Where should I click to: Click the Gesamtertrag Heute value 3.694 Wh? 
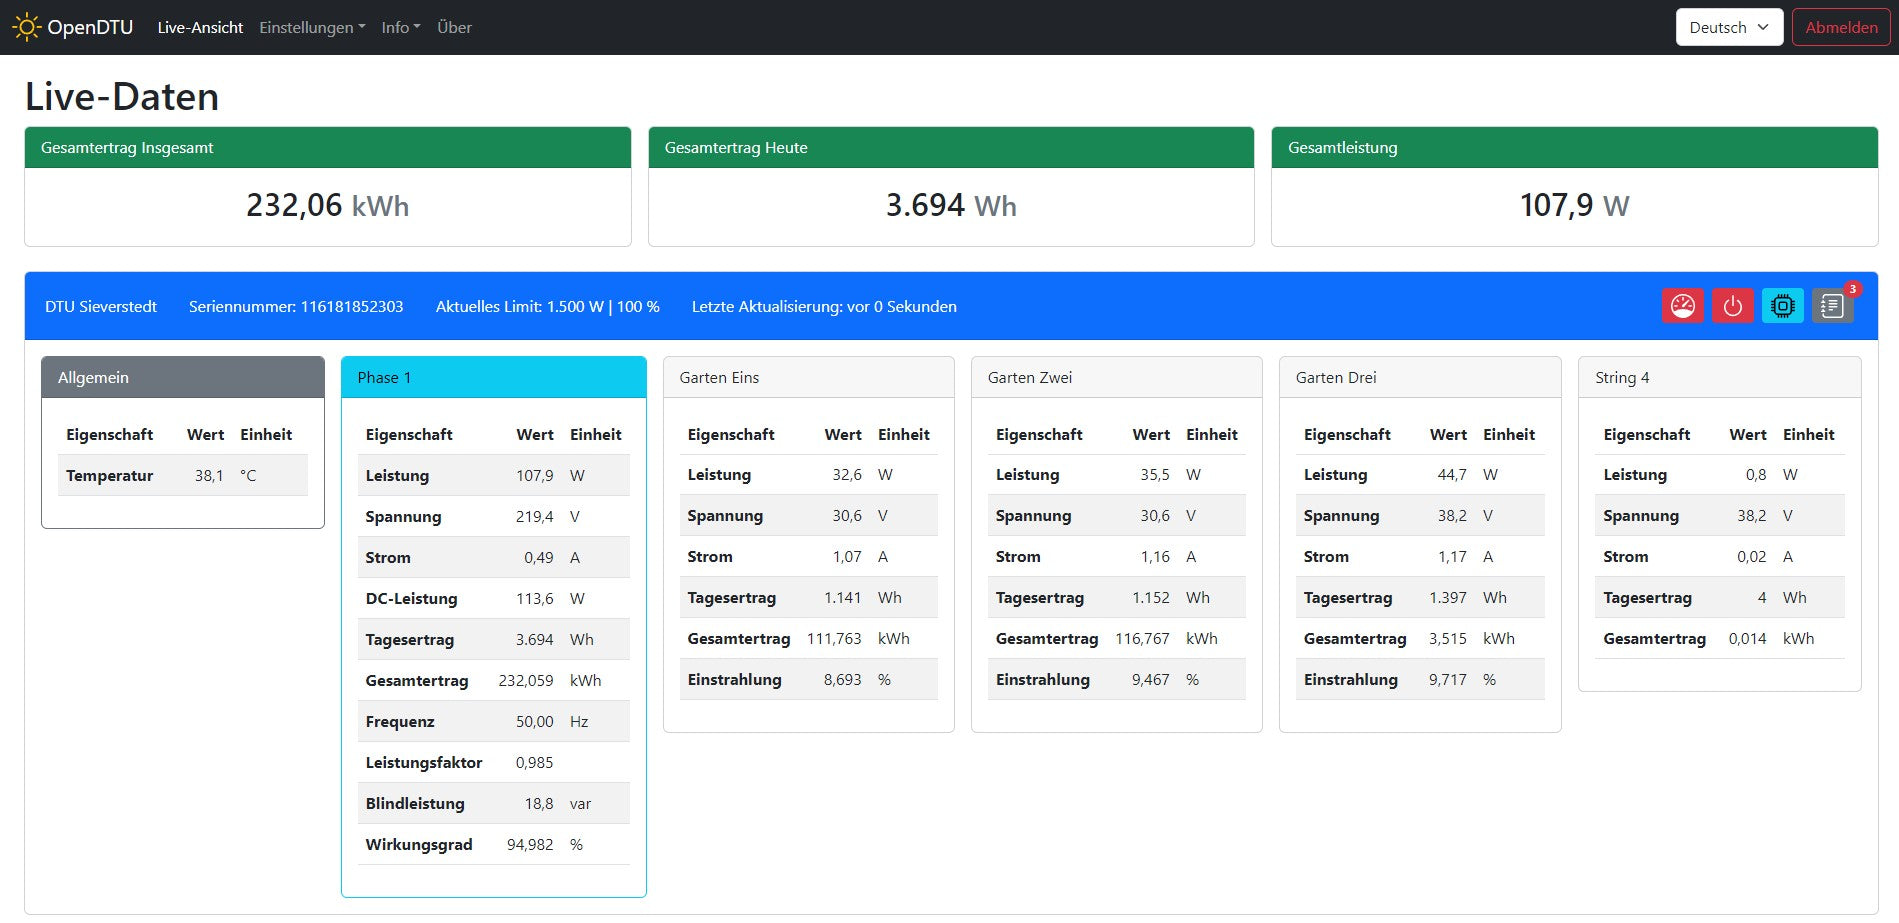click(951, 205)
